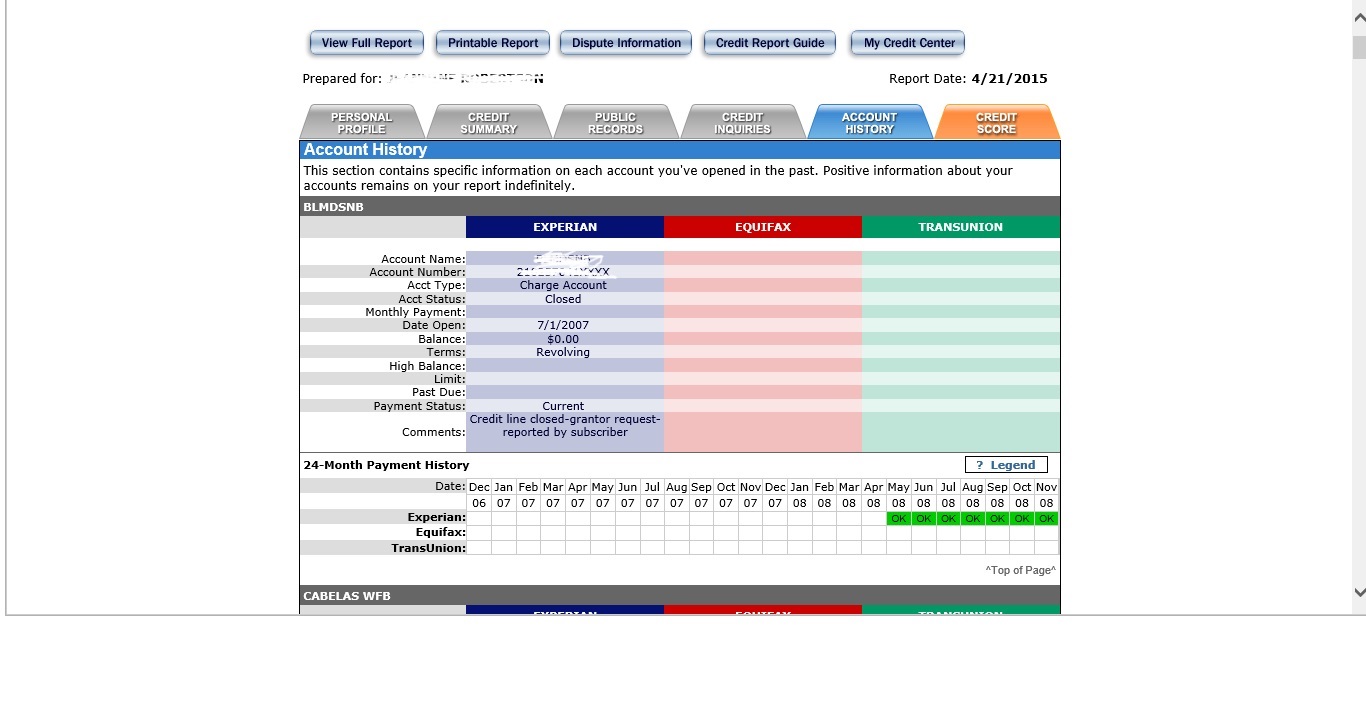Click the Experian payment history row label
The image size is (1366, 728).
coord(436,517)
